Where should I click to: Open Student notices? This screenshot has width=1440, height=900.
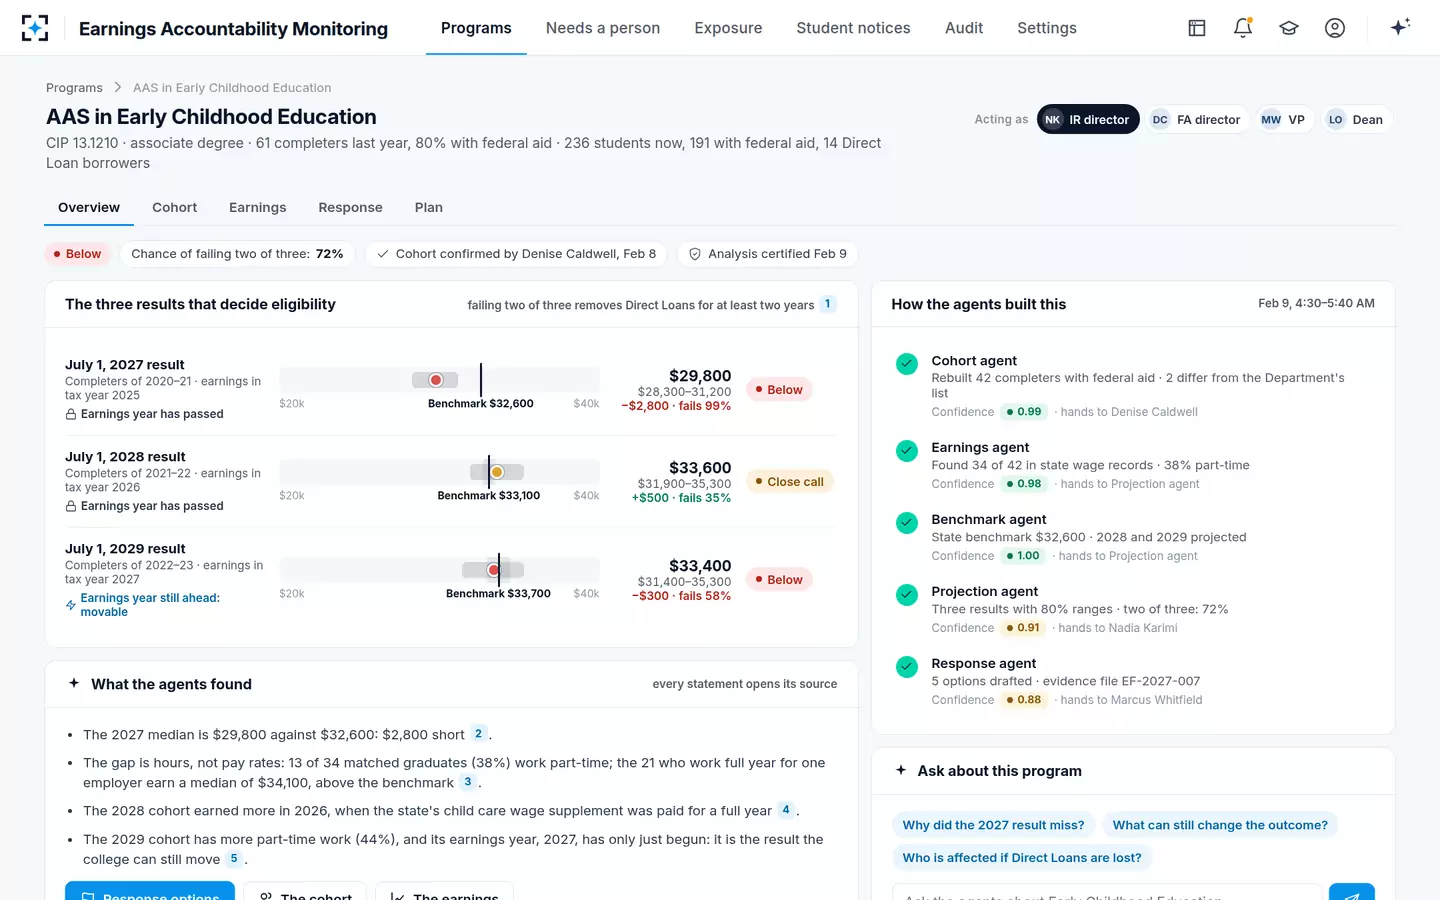click(853, 28)
